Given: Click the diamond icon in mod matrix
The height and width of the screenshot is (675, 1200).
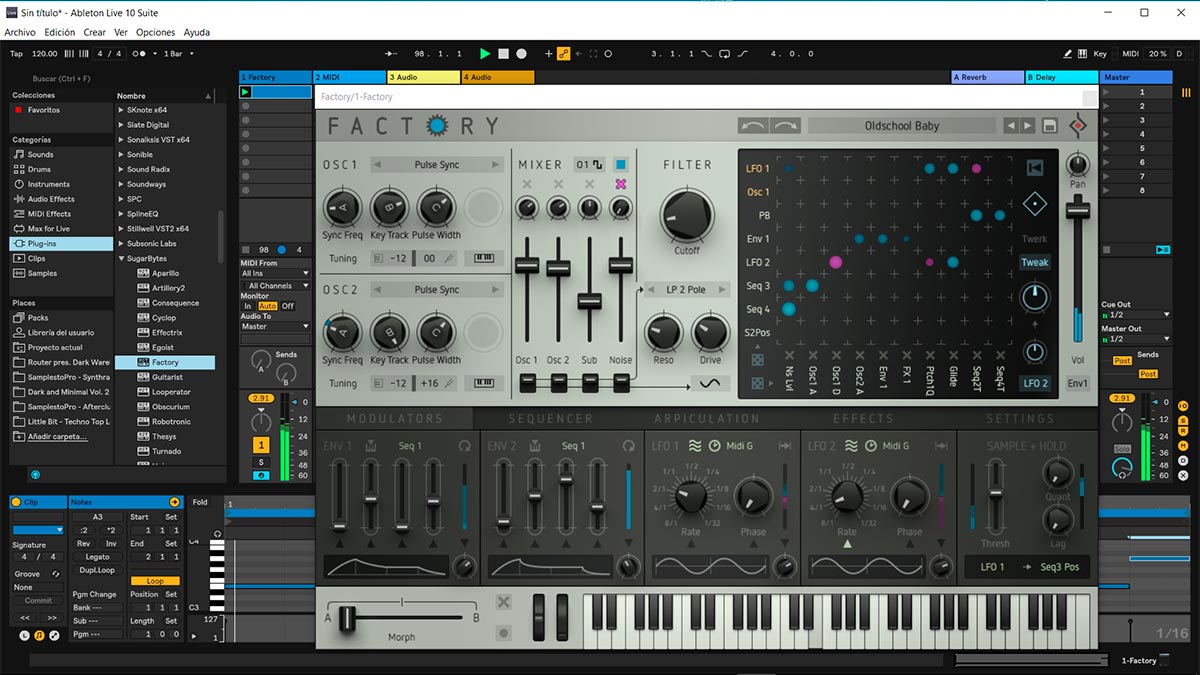Looking at the screenshot, I should click(1035, 204).
